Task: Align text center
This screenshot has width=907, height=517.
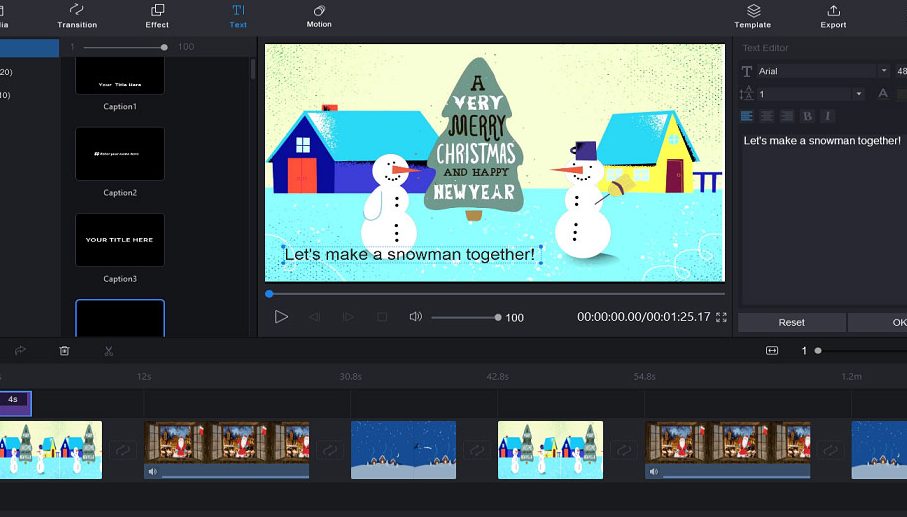Action: coord(767,116)
